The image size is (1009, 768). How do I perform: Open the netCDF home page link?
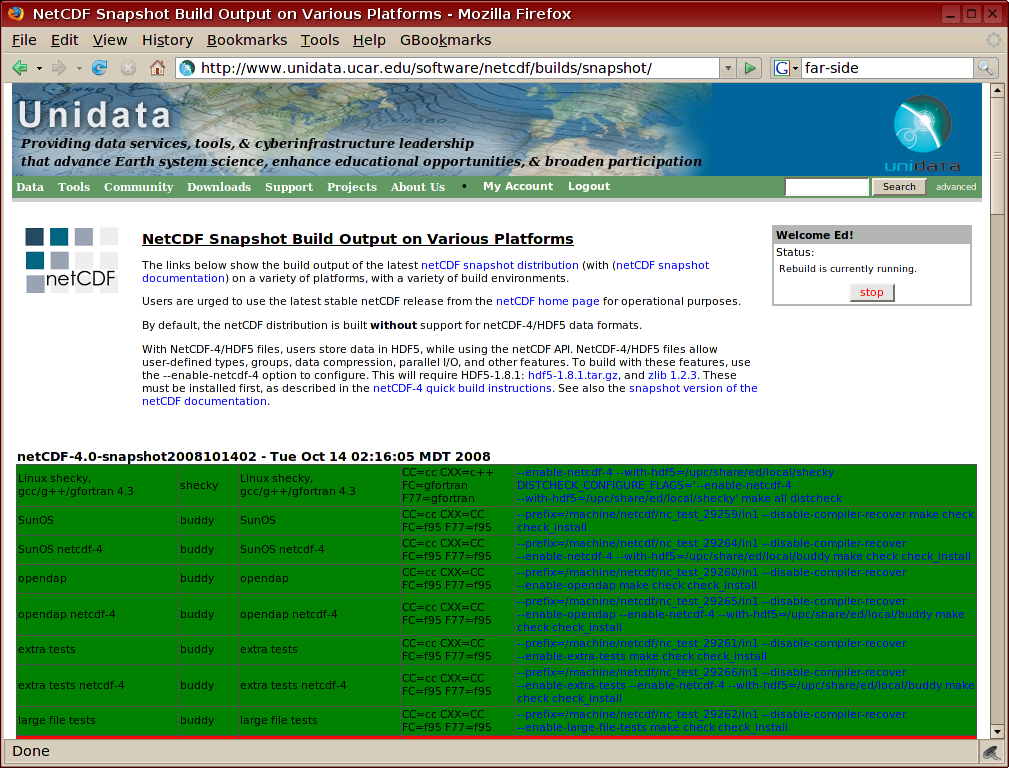[x=547, y=301]
